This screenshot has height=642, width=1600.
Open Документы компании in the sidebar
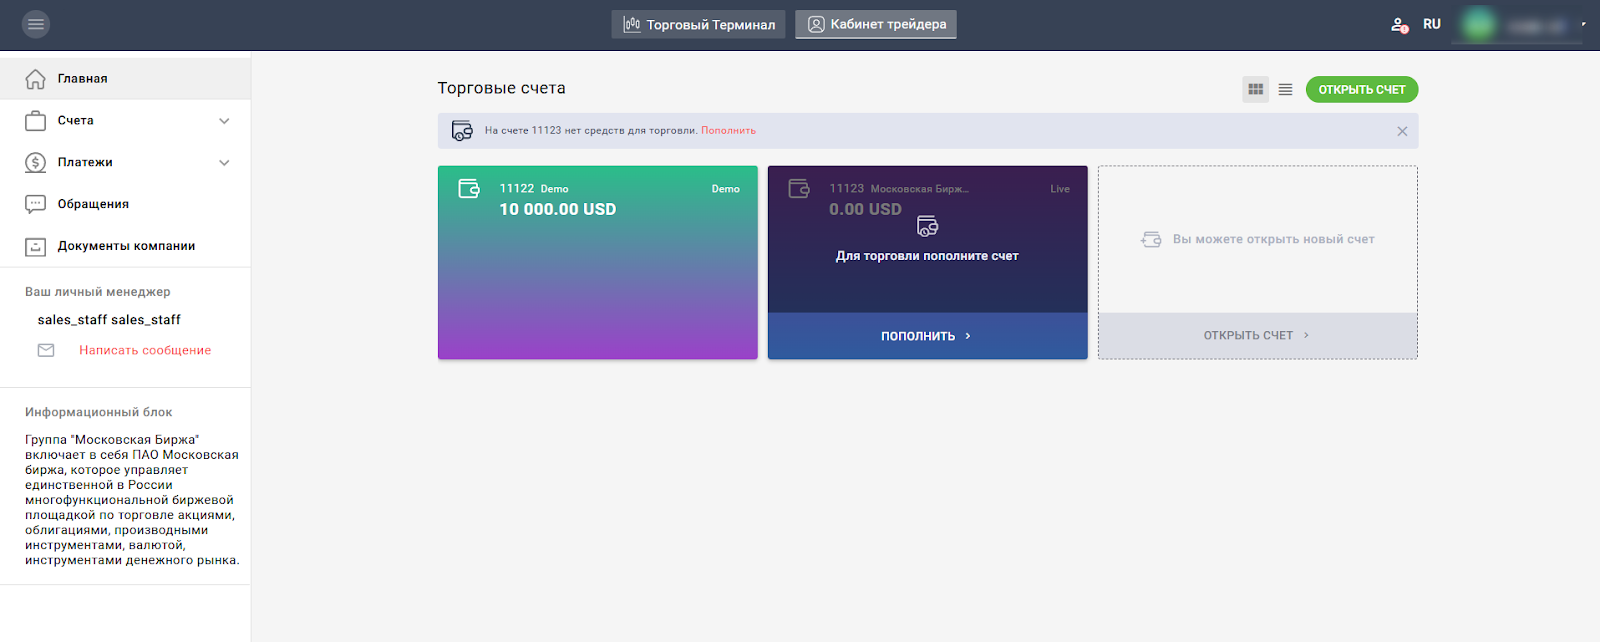tap(125, 246)
